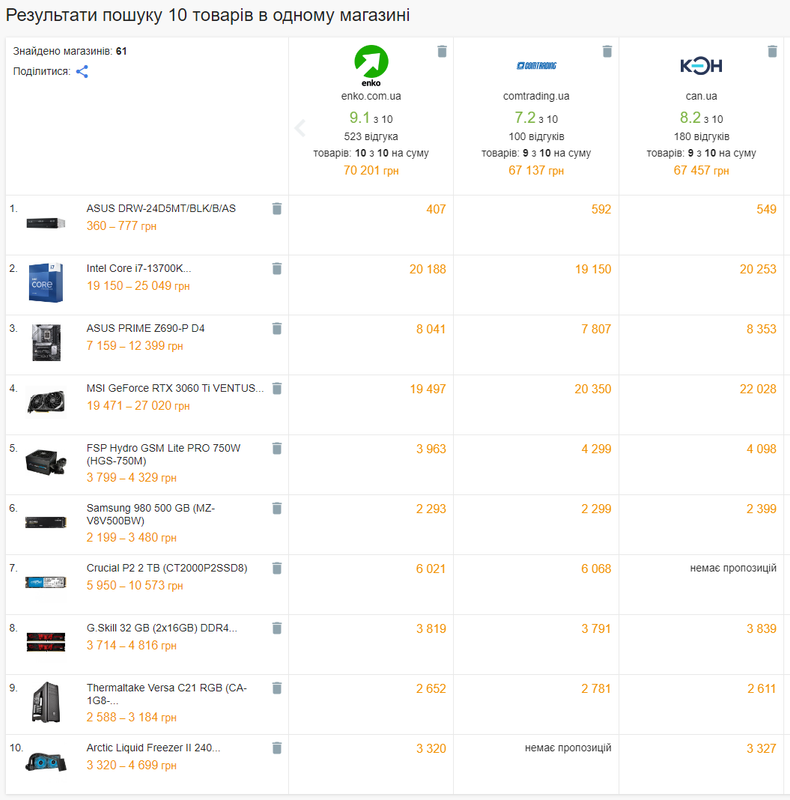Open MSI GeForce RTX 3060 Ti VENTUS link
Screen dimensions: 790x800
(x=175, y=388)
